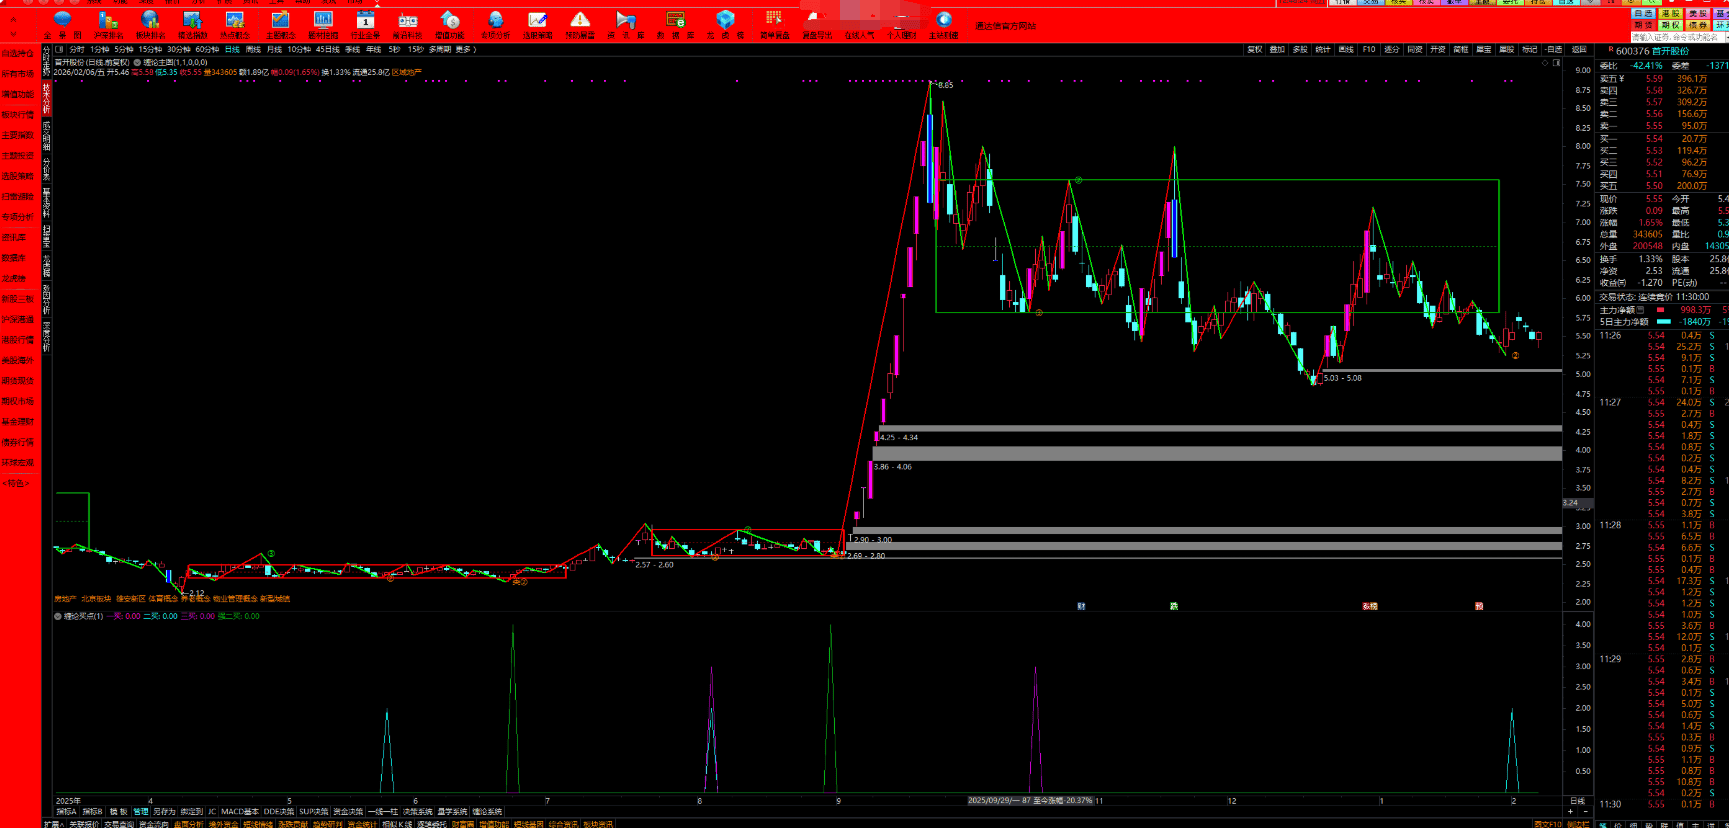The image size is (1729, 828).
Task: Select the MACD基本 indicator tab
Action: click(x=239, y=812)
